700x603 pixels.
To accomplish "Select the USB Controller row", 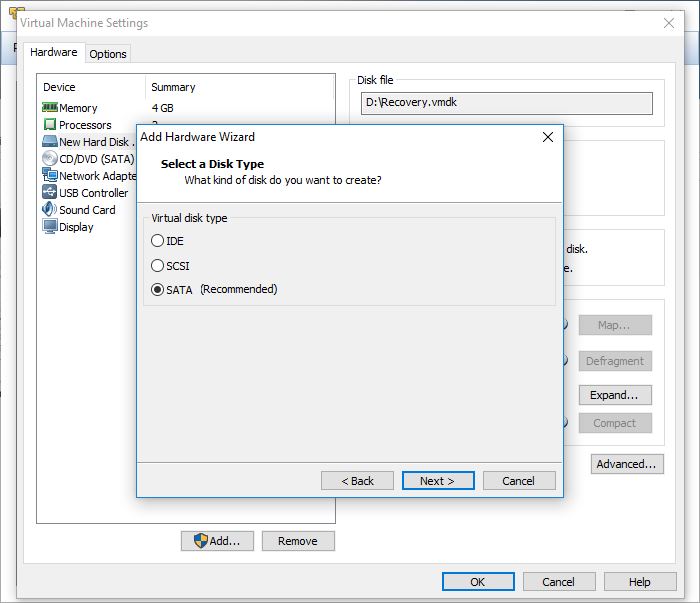I will click(x=89, y=193).
